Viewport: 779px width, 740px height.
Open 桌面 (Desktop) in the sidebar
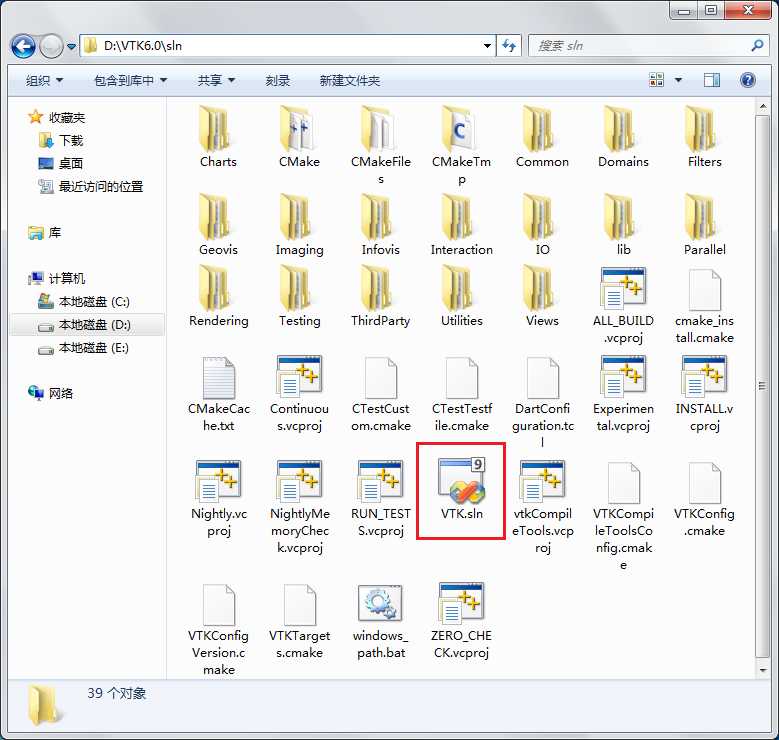coord(61,163)
